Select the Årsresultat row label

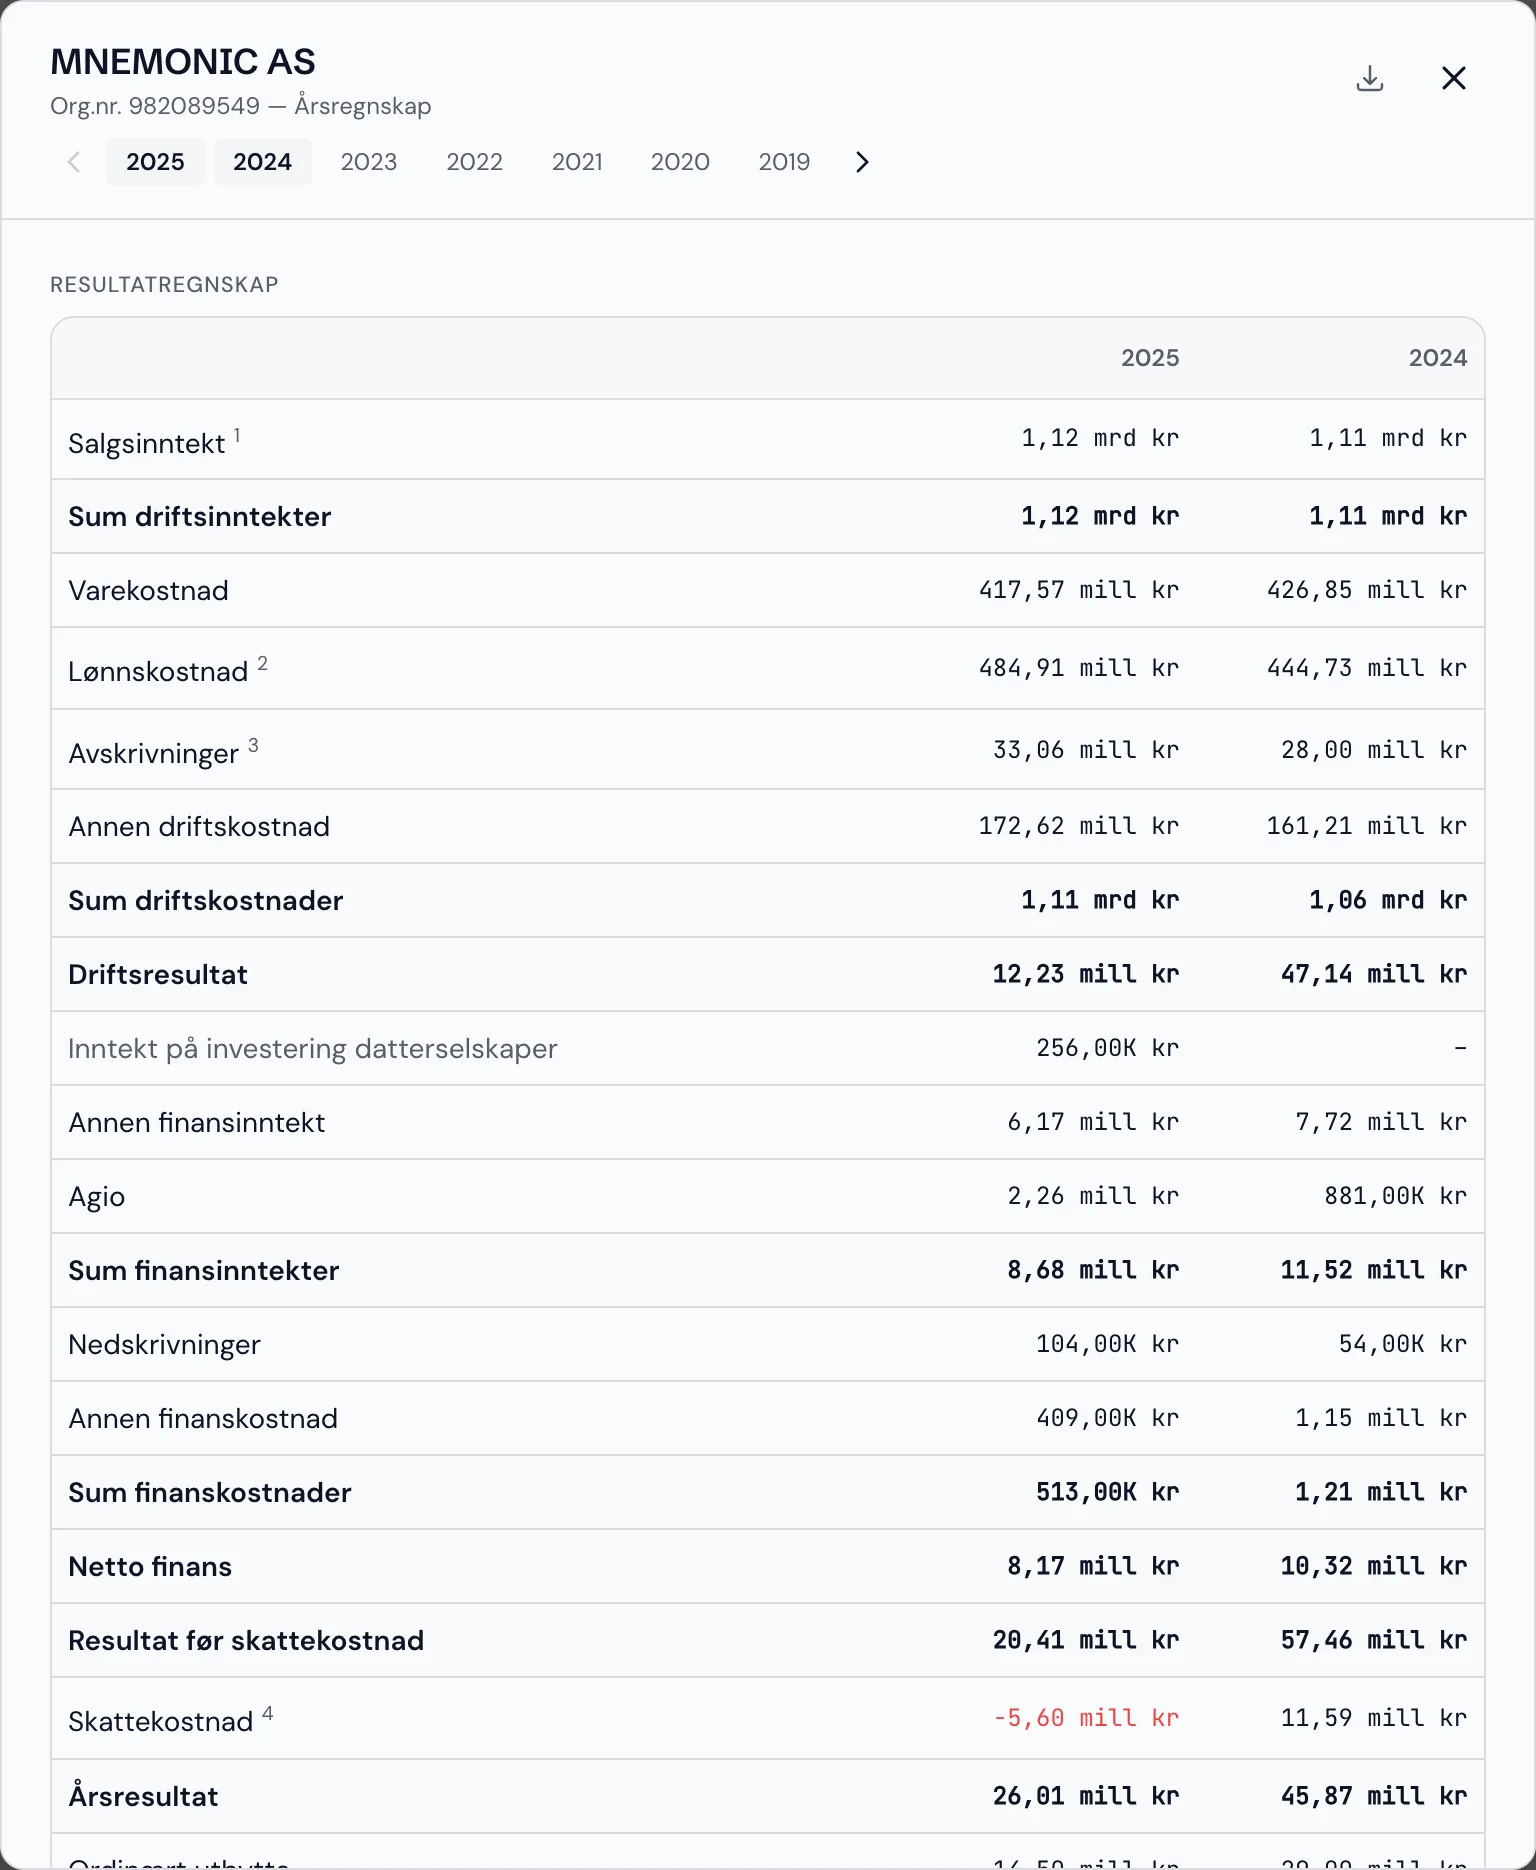143,1796
